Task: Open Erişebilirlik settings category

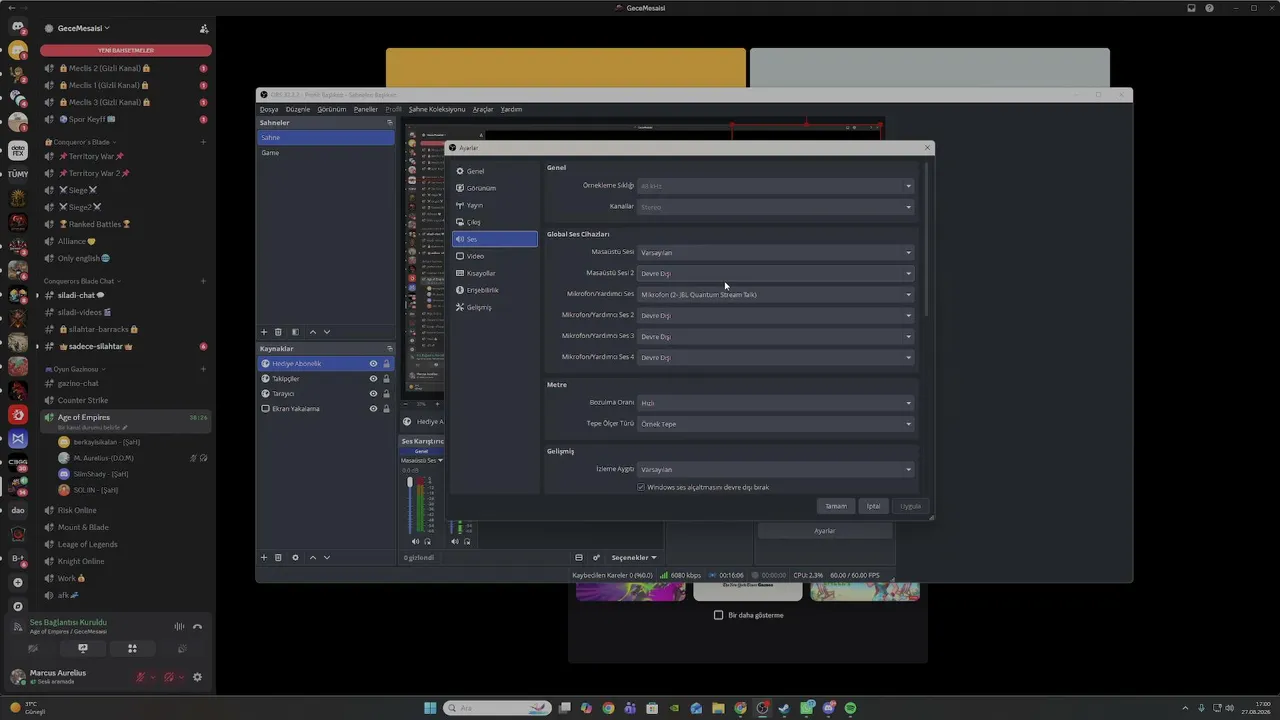Action: pos(494,290)
